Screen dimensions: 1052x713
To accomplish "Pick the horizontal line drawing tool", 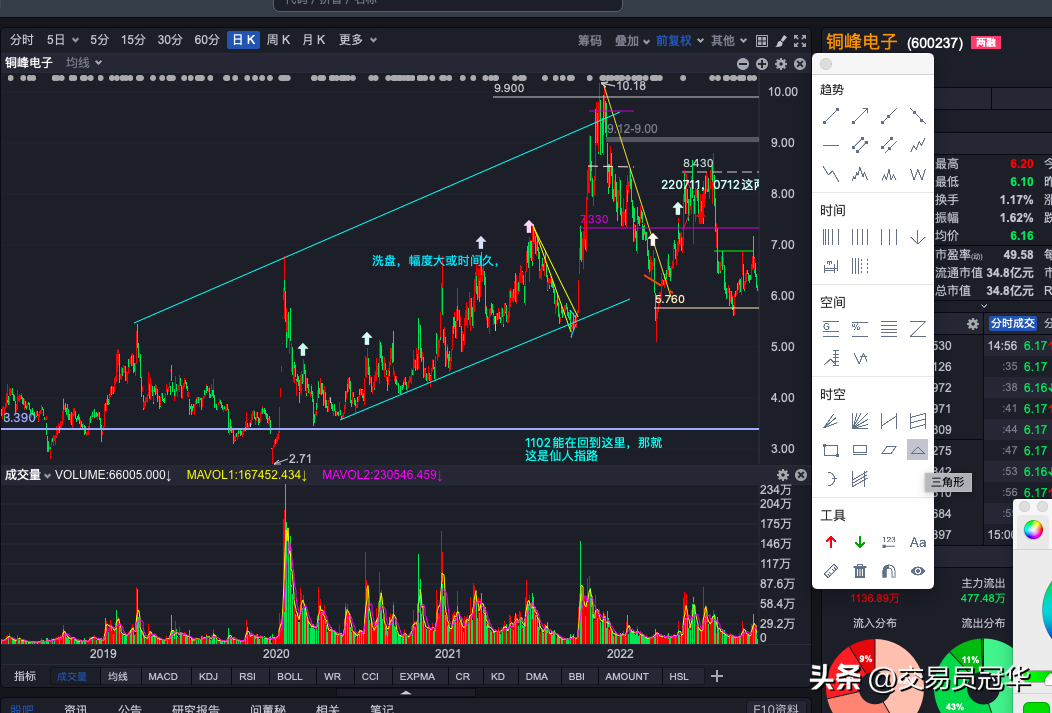I will coord(831,145).
